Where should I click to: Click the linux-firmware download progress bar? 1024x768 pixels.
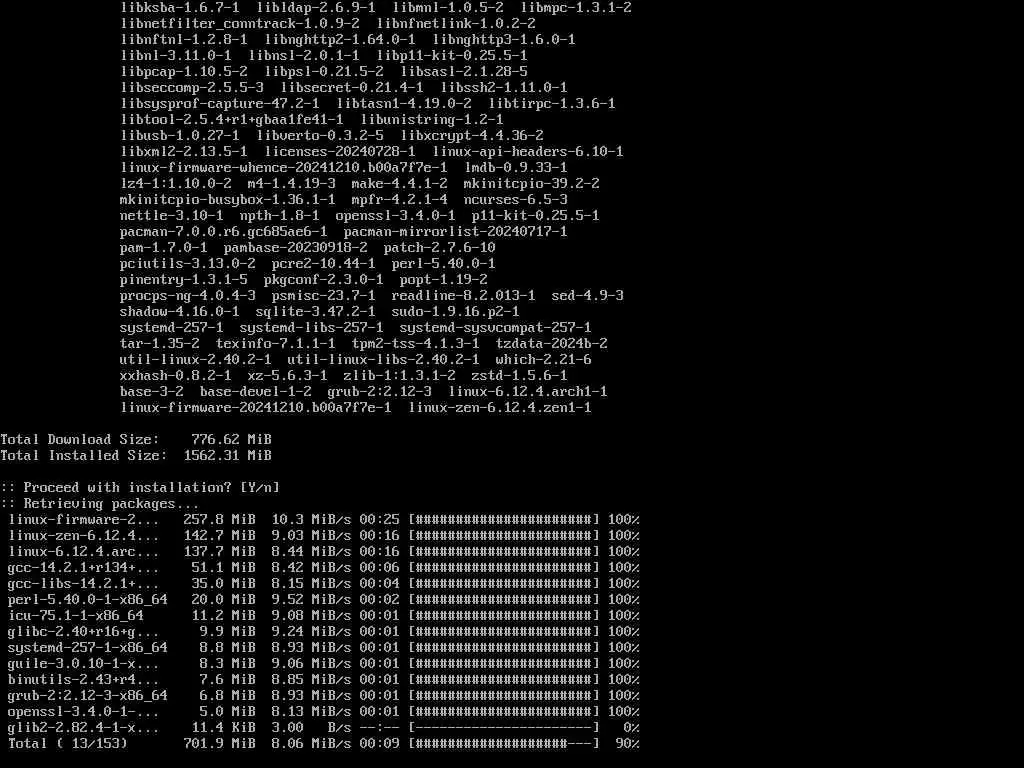click(x=504, y=520)
